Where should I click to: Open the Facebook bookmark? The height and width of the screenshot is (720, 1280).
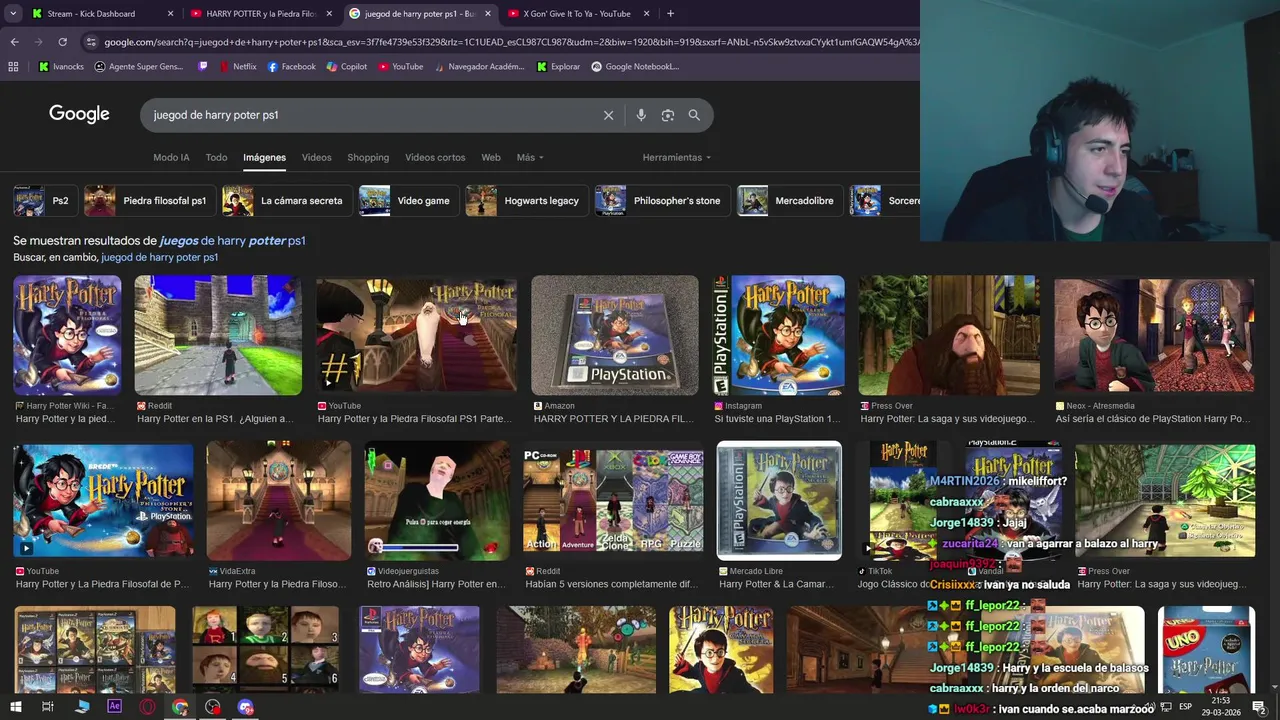point(291,67)
